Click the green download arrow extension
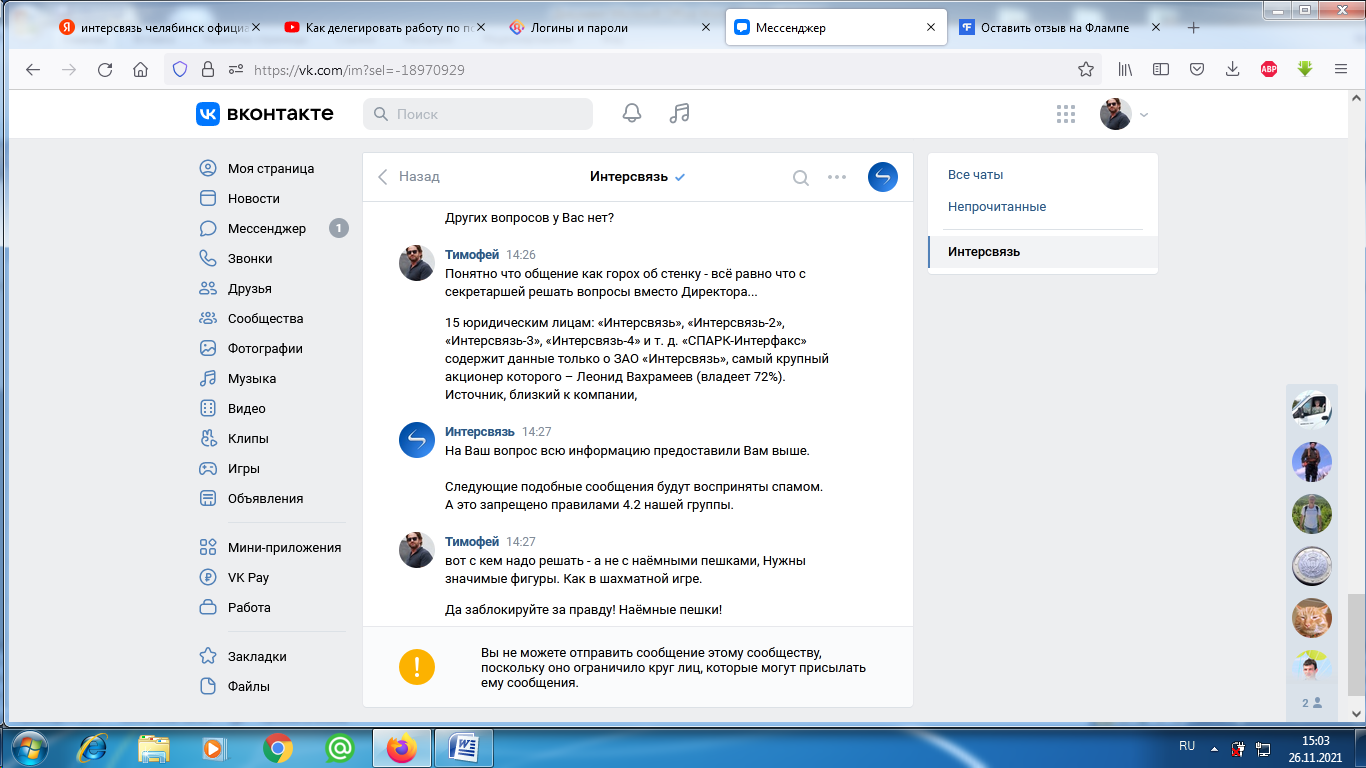Screen dimensions: 1366x768 click(x=1305, y=69)
